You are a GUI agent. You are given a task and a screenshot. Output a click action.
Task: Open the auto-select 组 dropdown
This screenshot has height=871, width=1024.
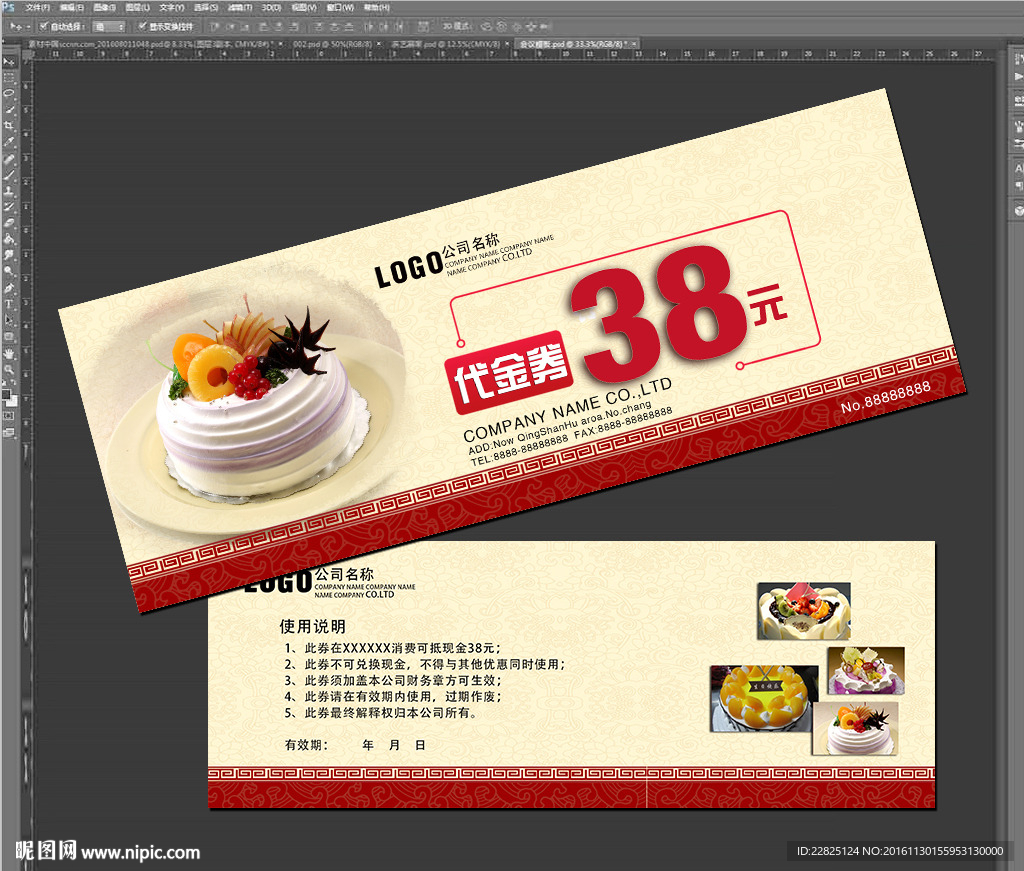(108, 27)
